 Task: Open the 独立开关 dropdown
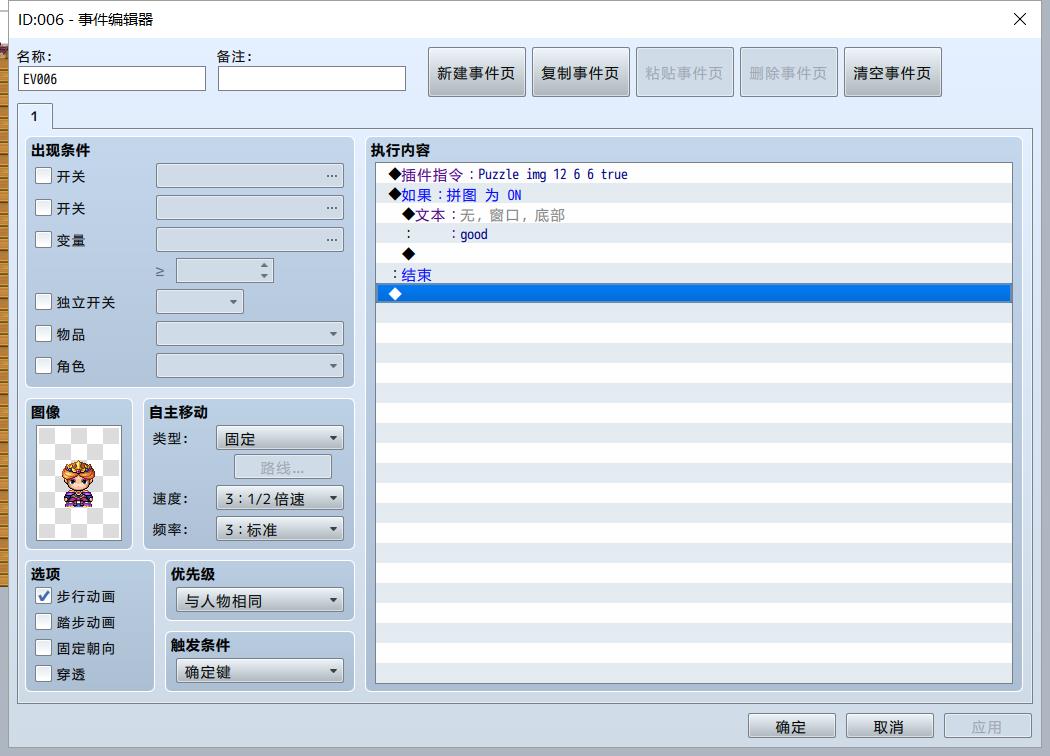(200, 302)
